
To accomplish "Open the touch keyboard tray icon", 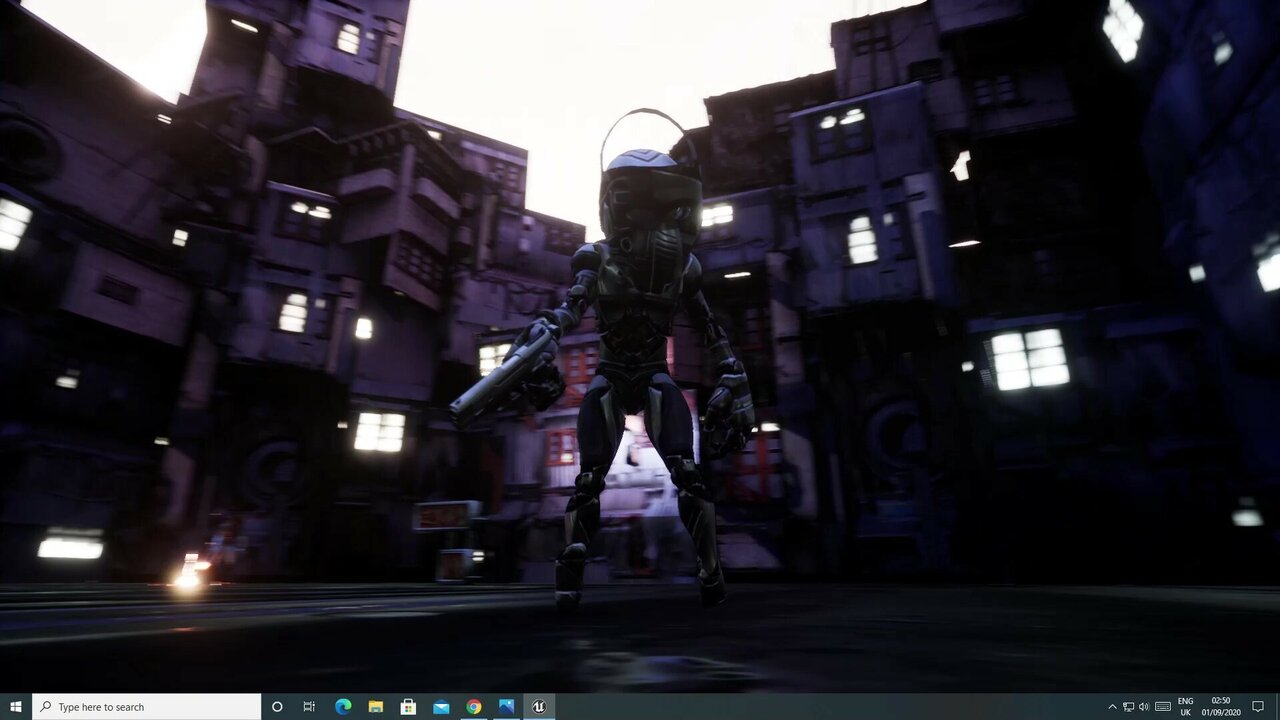I will (1163, 707).
